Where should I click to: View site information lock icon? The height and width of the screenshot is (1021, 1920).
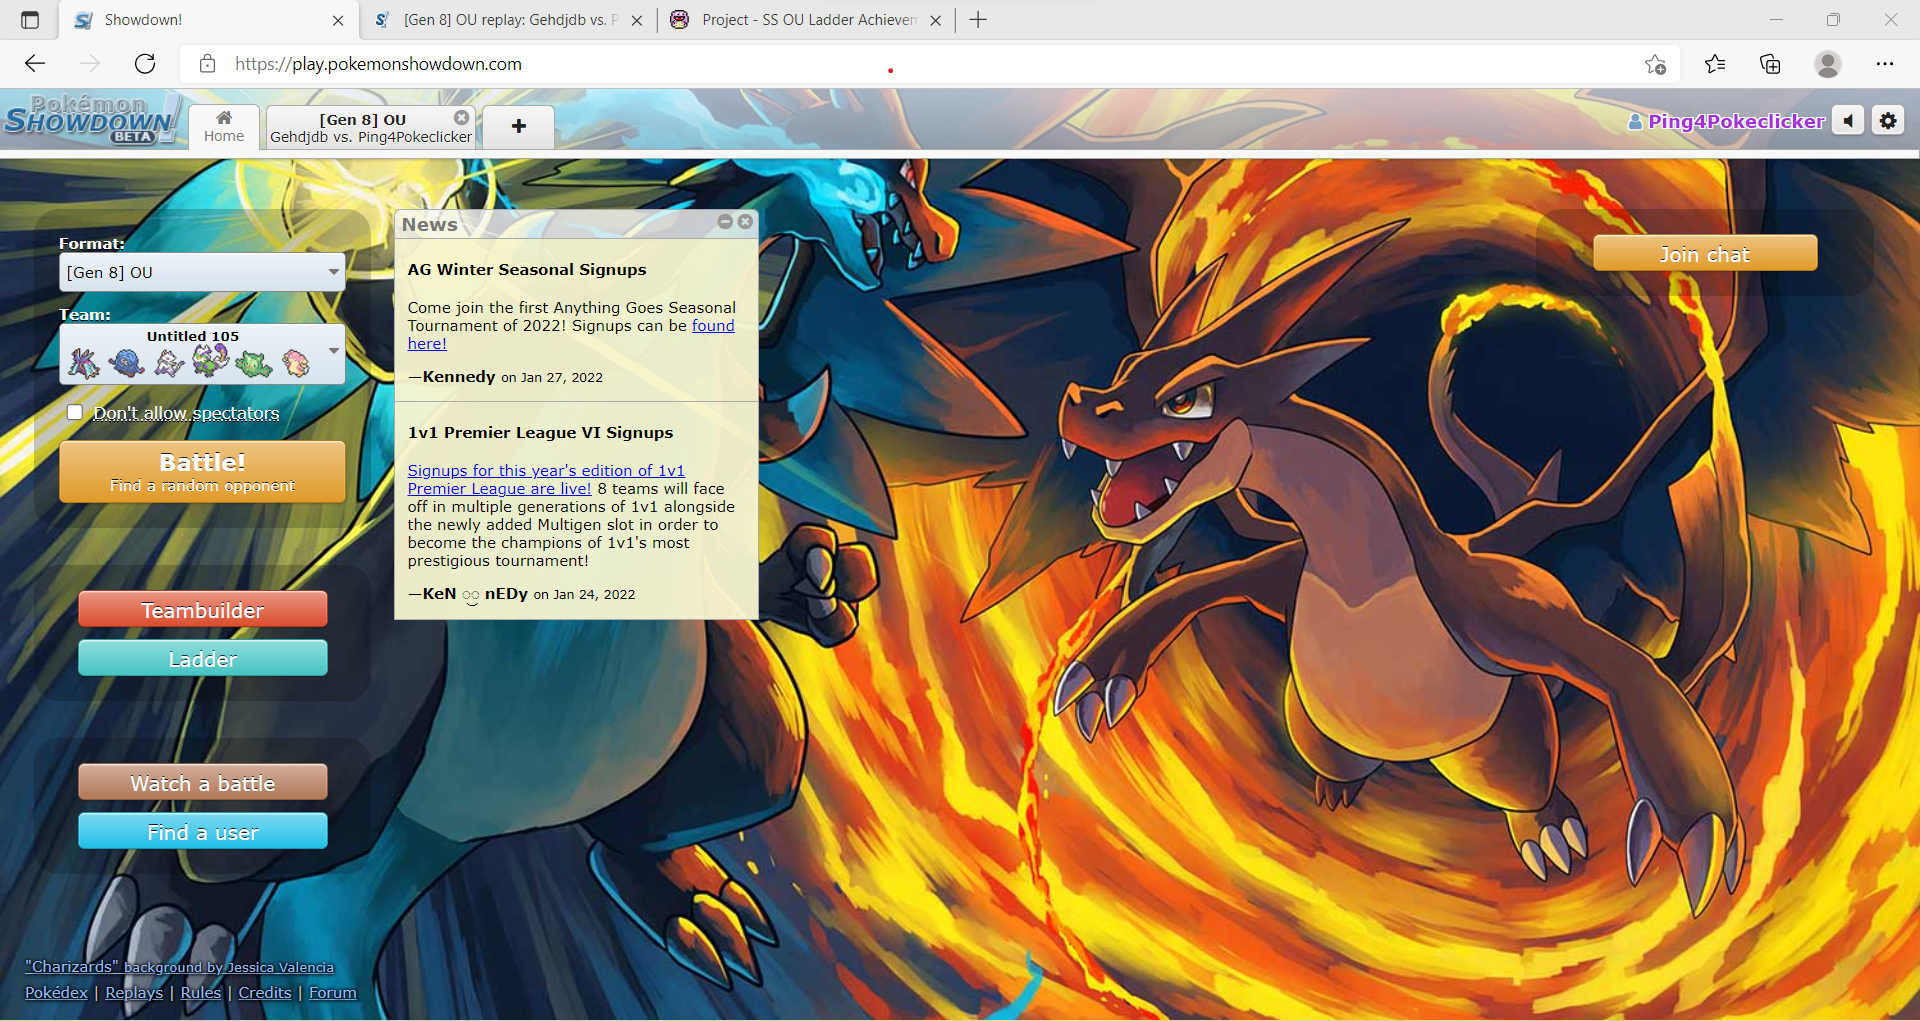[x=207, y=64]
